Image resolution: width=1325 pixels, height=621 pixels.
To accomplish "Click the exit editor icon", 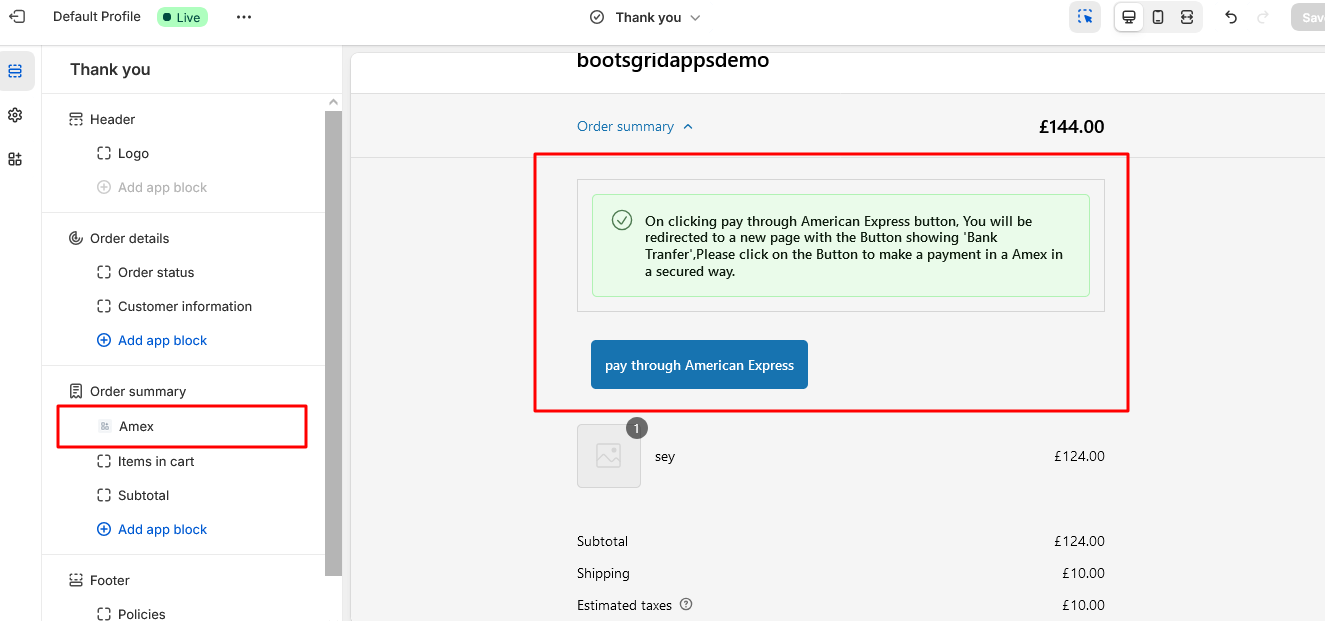I will pyautogui.click(x=16, y=17).
